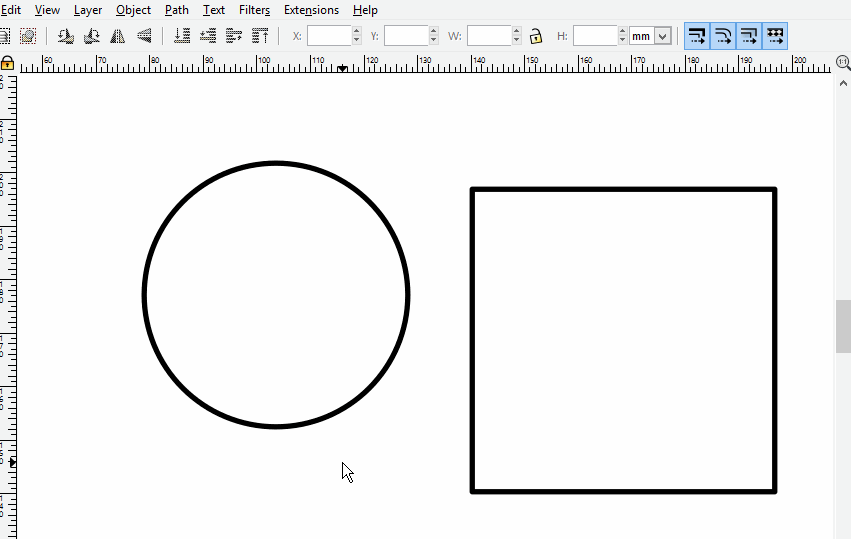Flip selection horizontally using toolbar icon
The width and height of the screenshot is (851, 539).
118,36
